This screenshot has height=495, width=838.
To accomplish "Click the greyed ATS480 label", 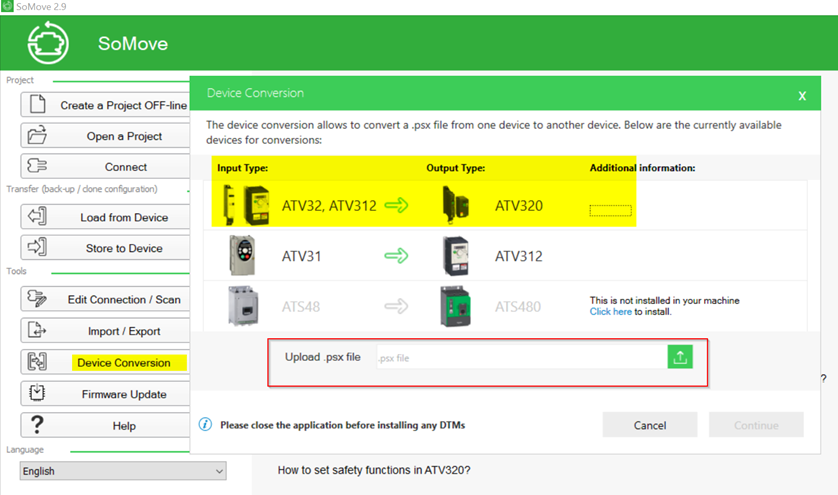I will [517, 306].
